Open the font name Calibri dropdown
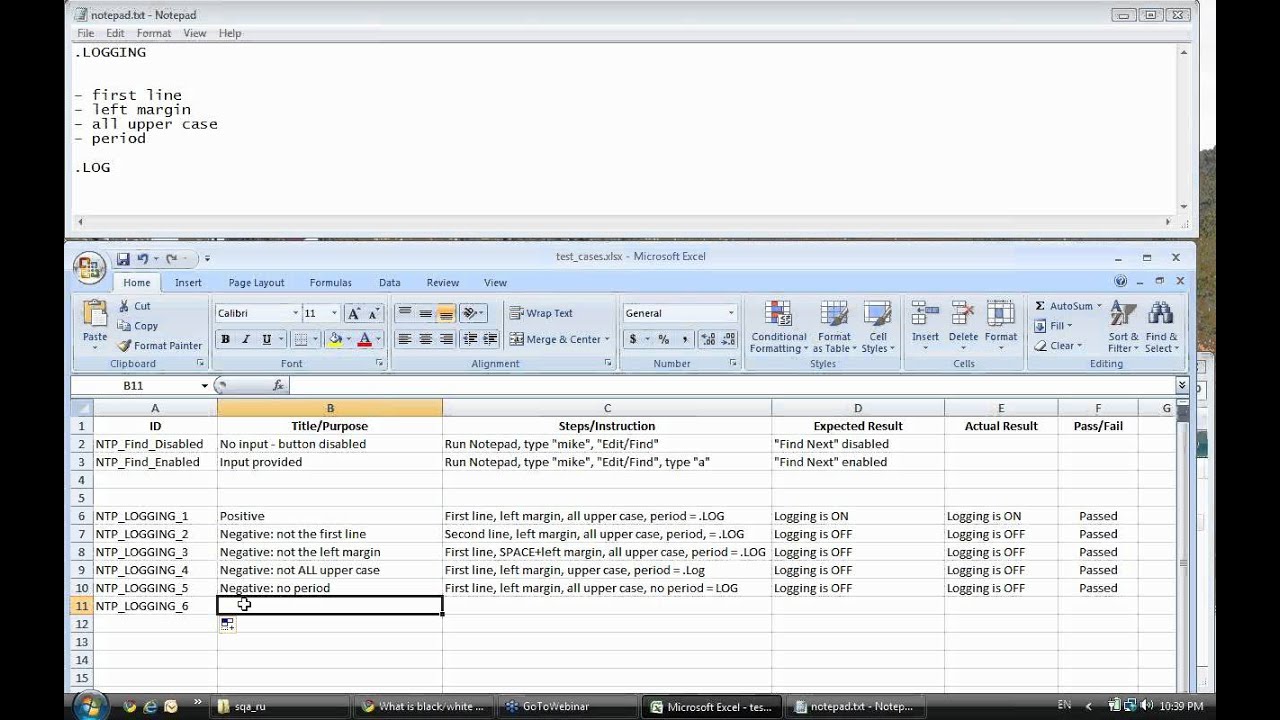This screenshot has height=720, width=1280. [295, 313]
